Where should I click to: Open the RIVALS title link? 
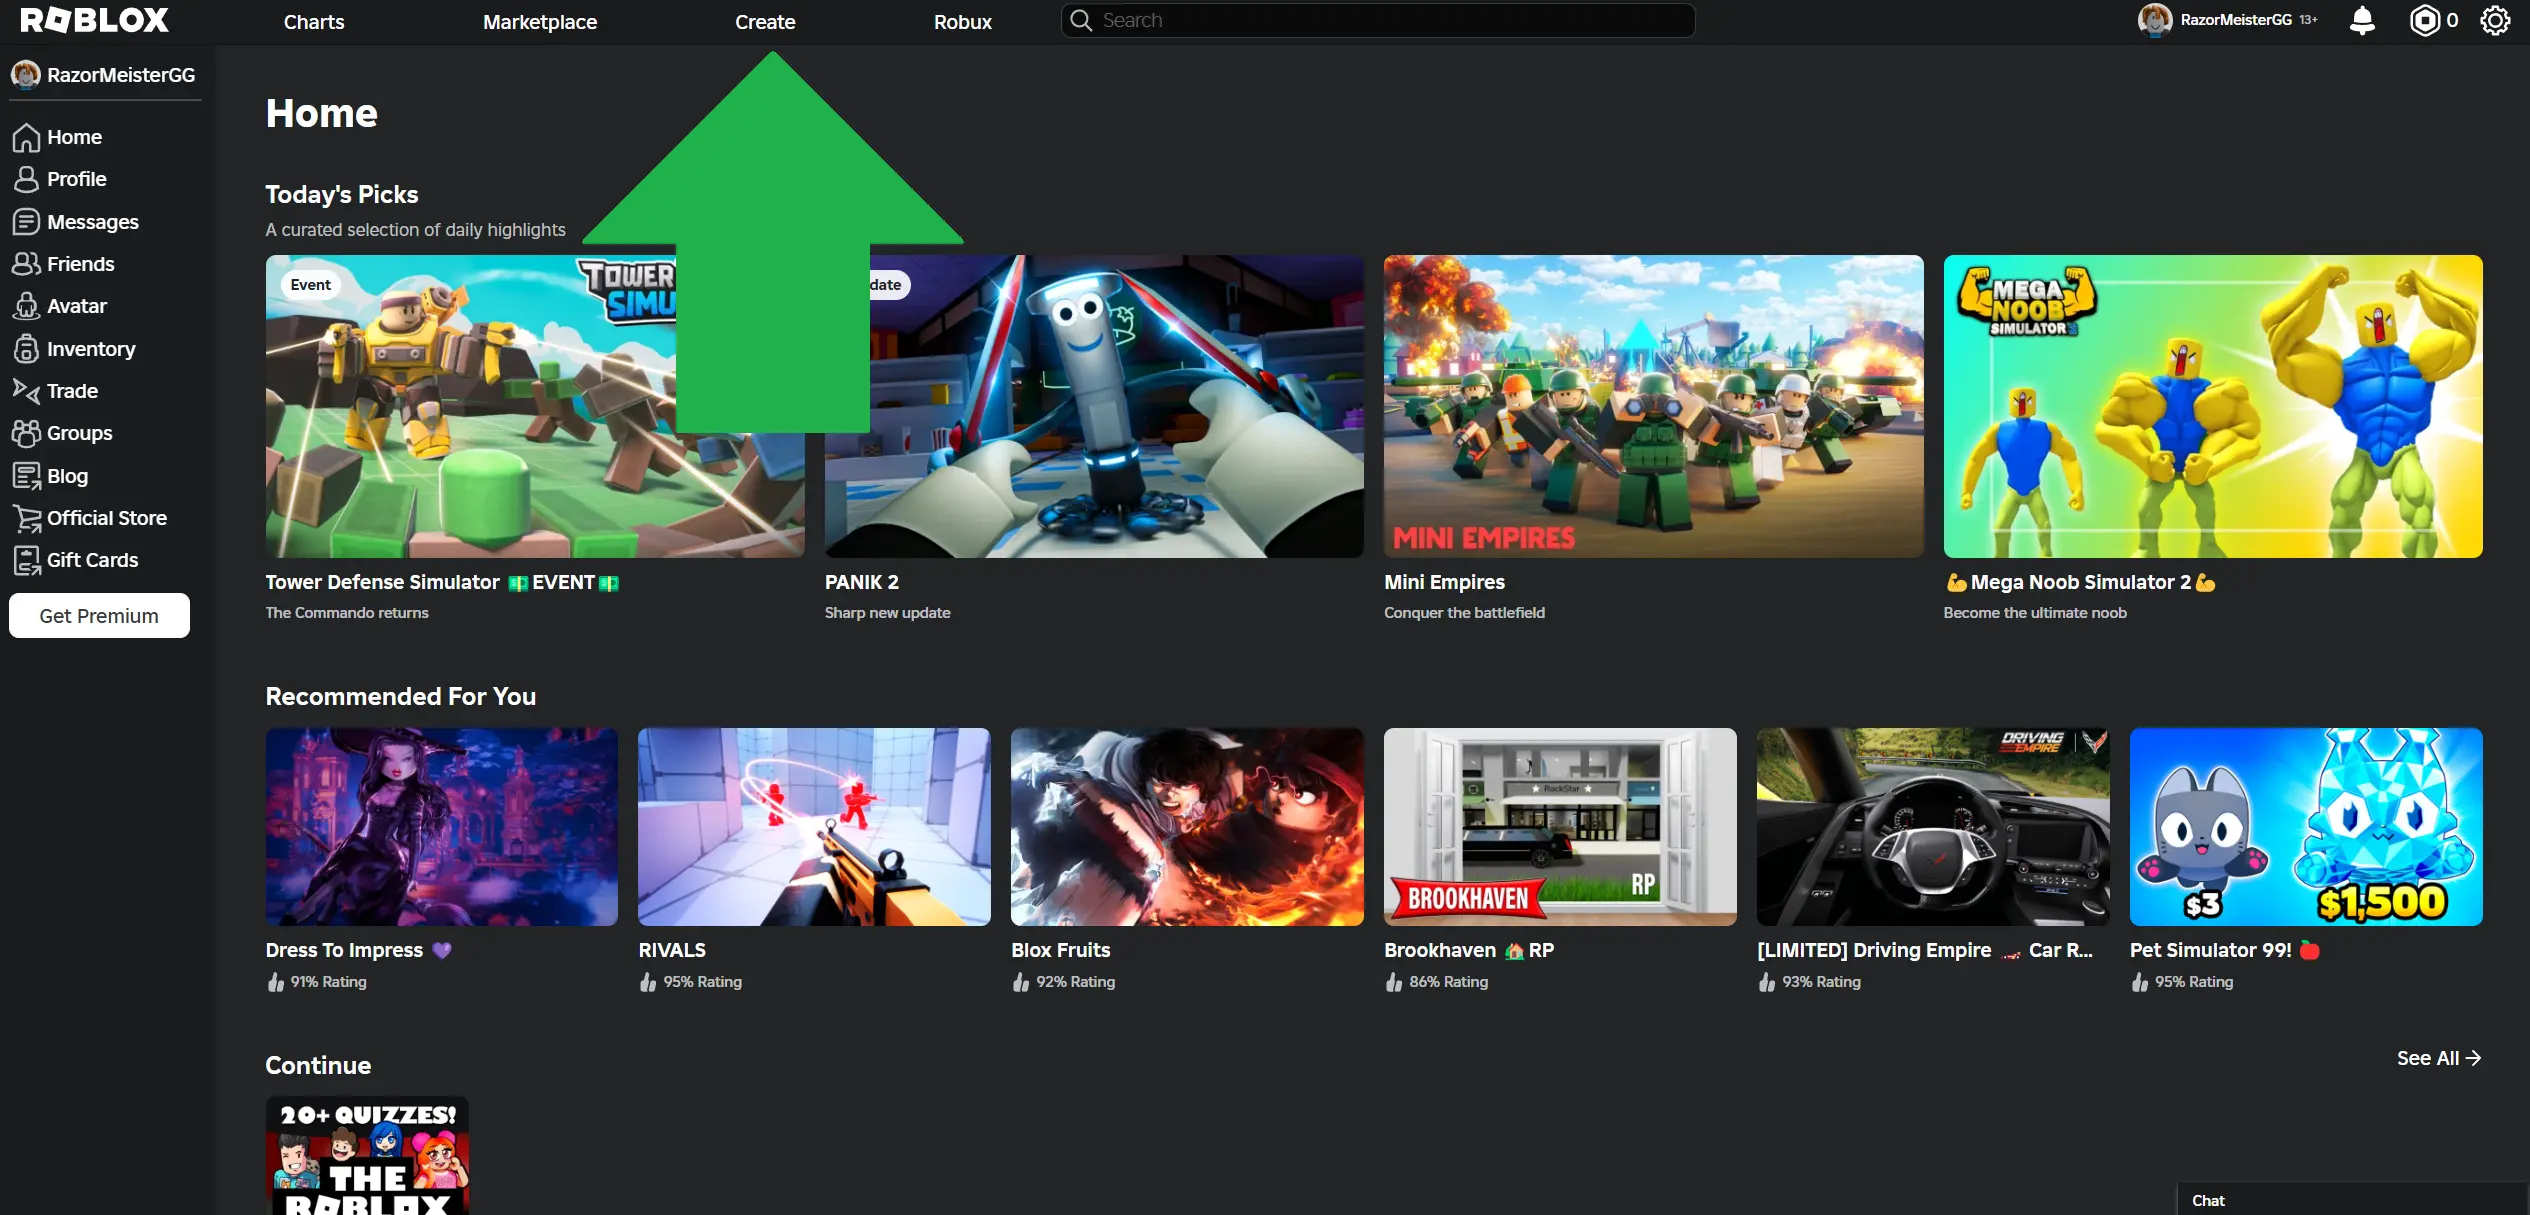coord(672,950)
